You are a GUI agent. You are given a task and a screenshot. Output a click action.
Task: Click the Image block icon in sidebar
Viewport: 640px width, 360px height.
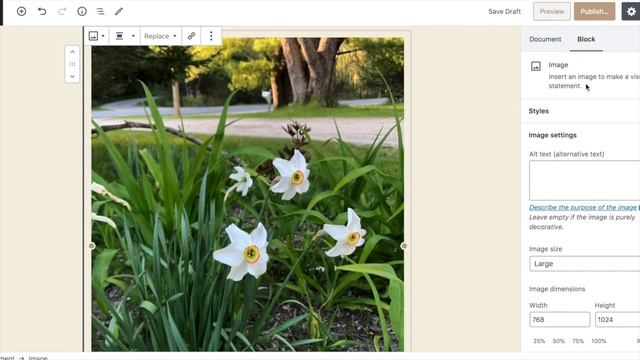(x=536, y=66)
